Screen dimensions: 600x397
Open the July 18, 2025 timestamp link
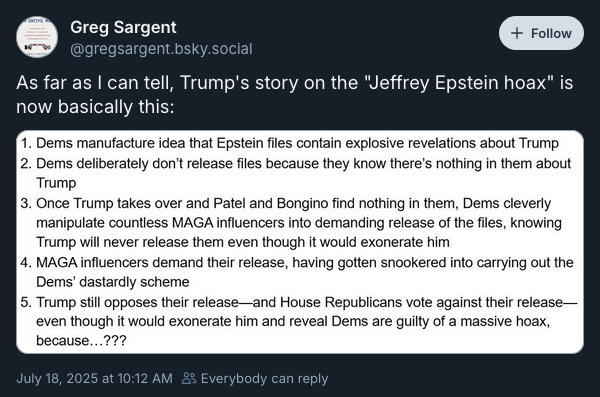(95, 378)
